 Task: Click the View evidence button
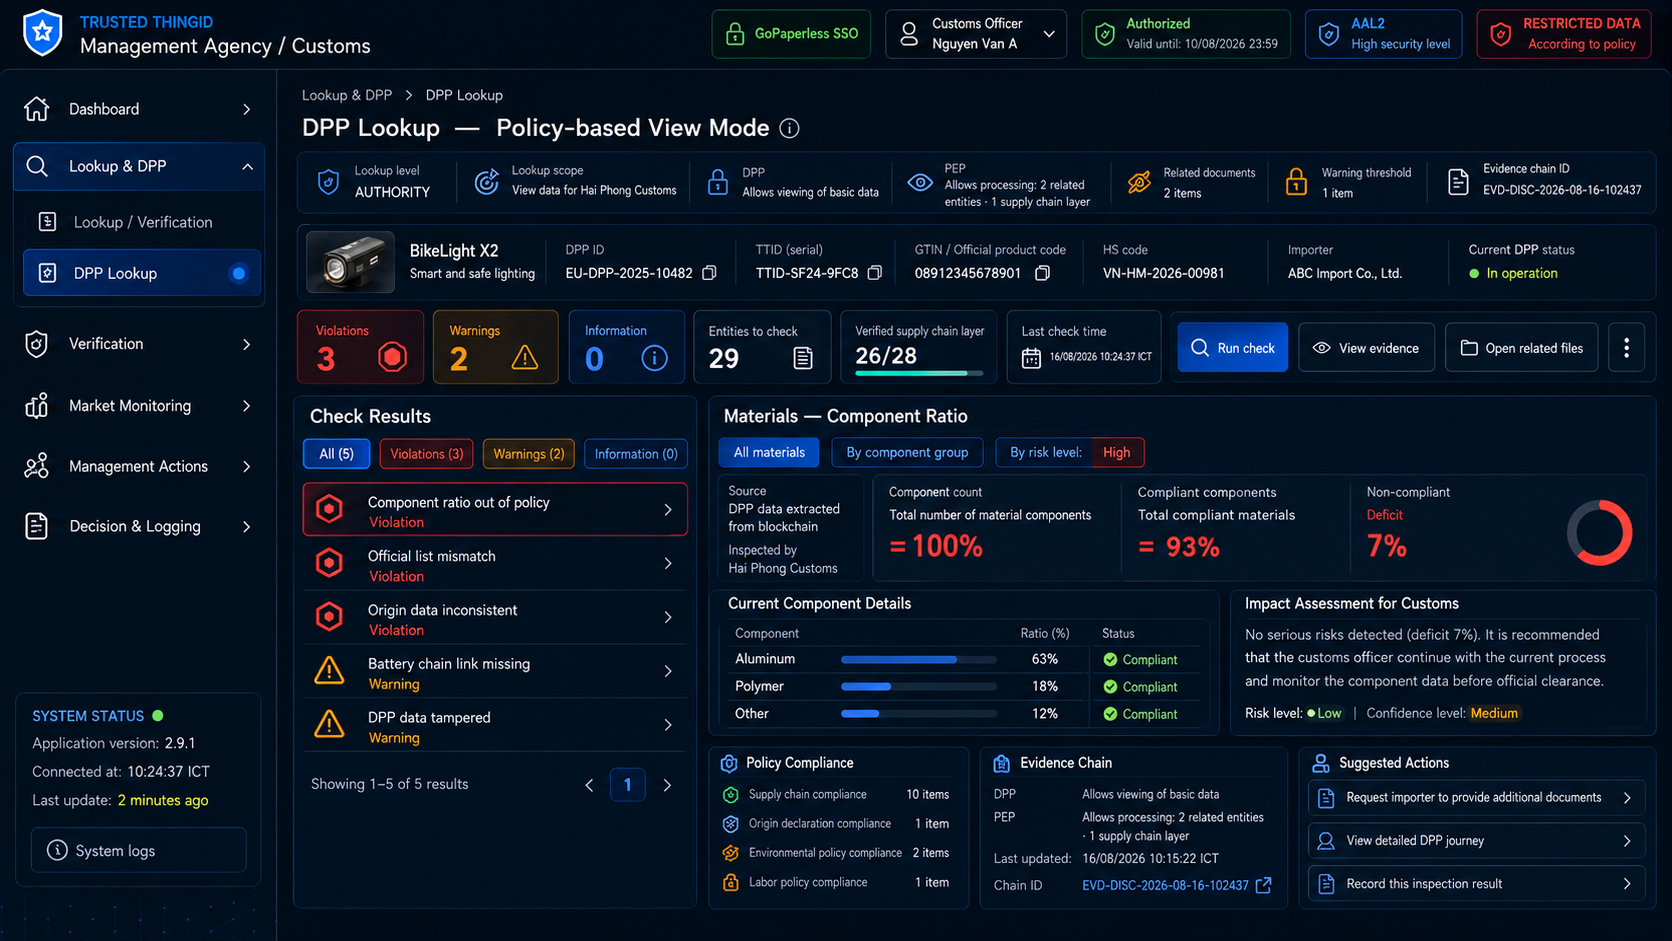point(1366,348)
